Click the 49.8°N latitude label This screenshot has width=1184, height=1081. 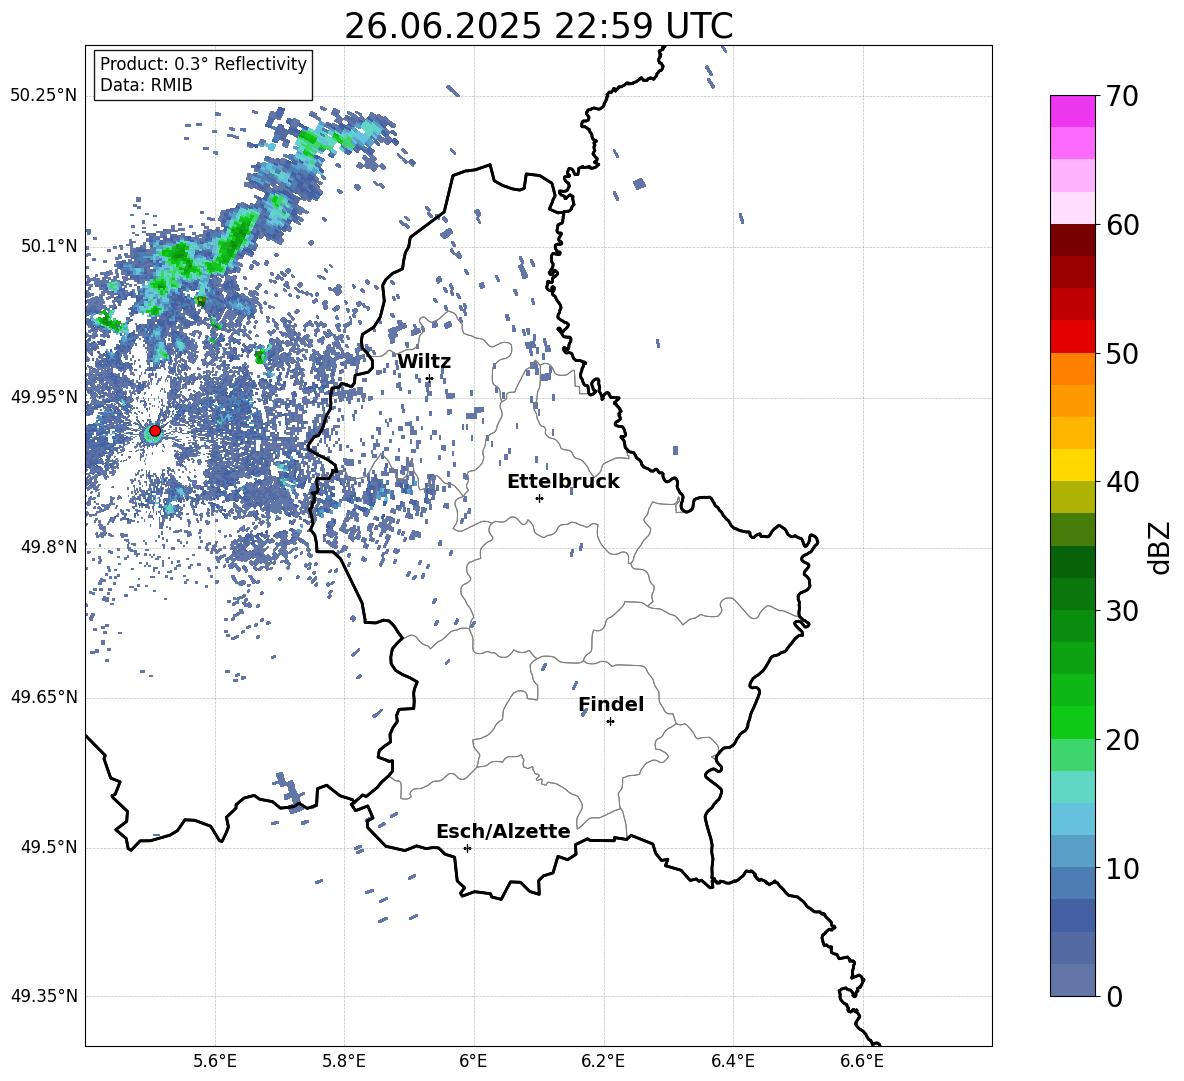pos(49,547)
